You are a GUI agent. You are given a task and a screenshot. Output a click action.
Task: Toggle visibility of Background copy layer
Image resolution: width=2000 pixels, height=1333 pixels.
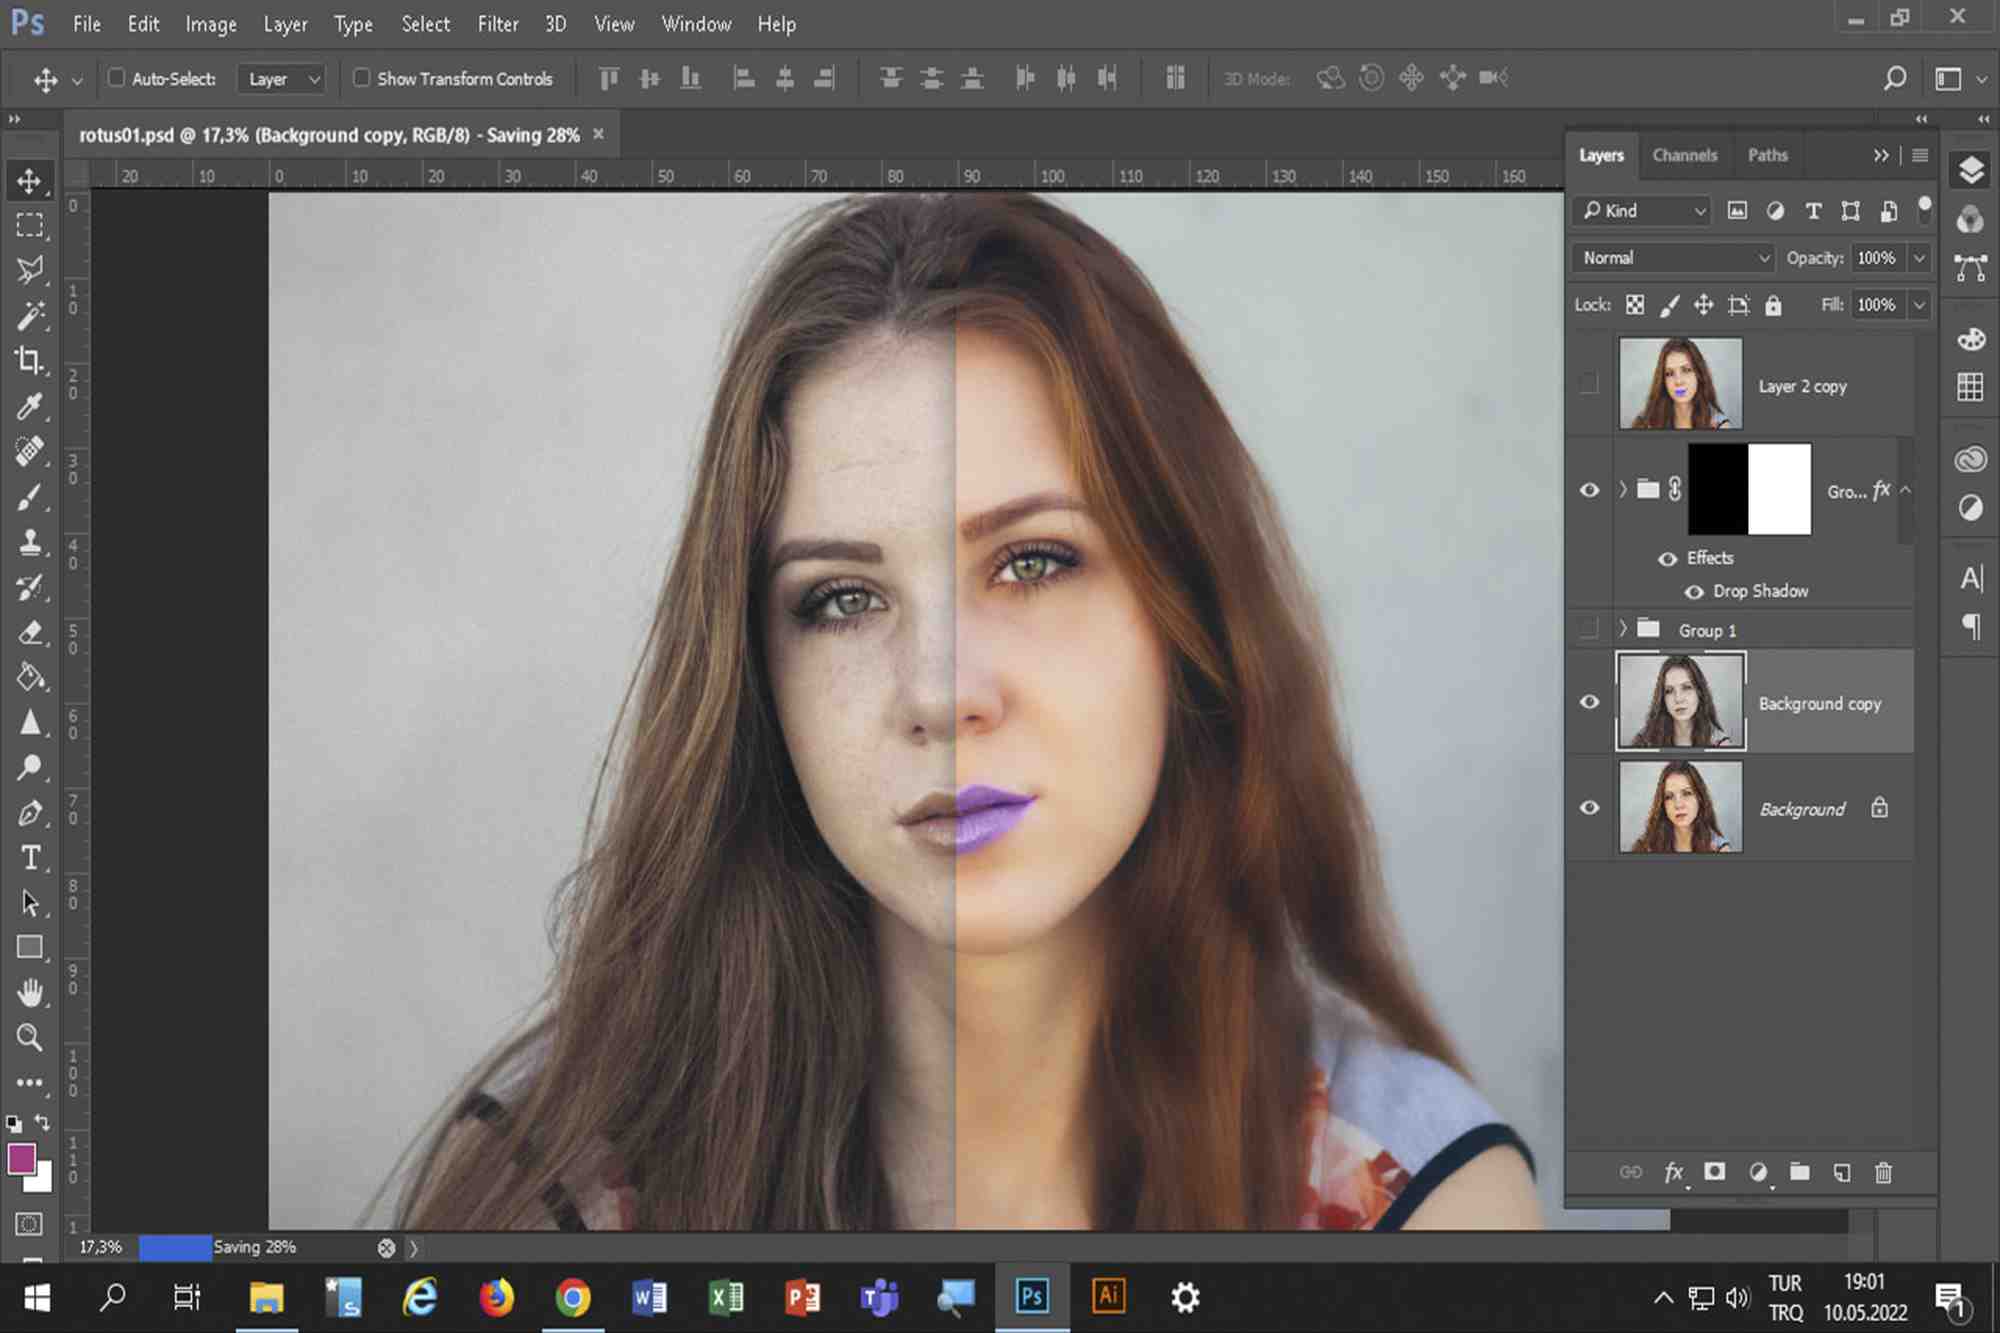(1590, 702)
